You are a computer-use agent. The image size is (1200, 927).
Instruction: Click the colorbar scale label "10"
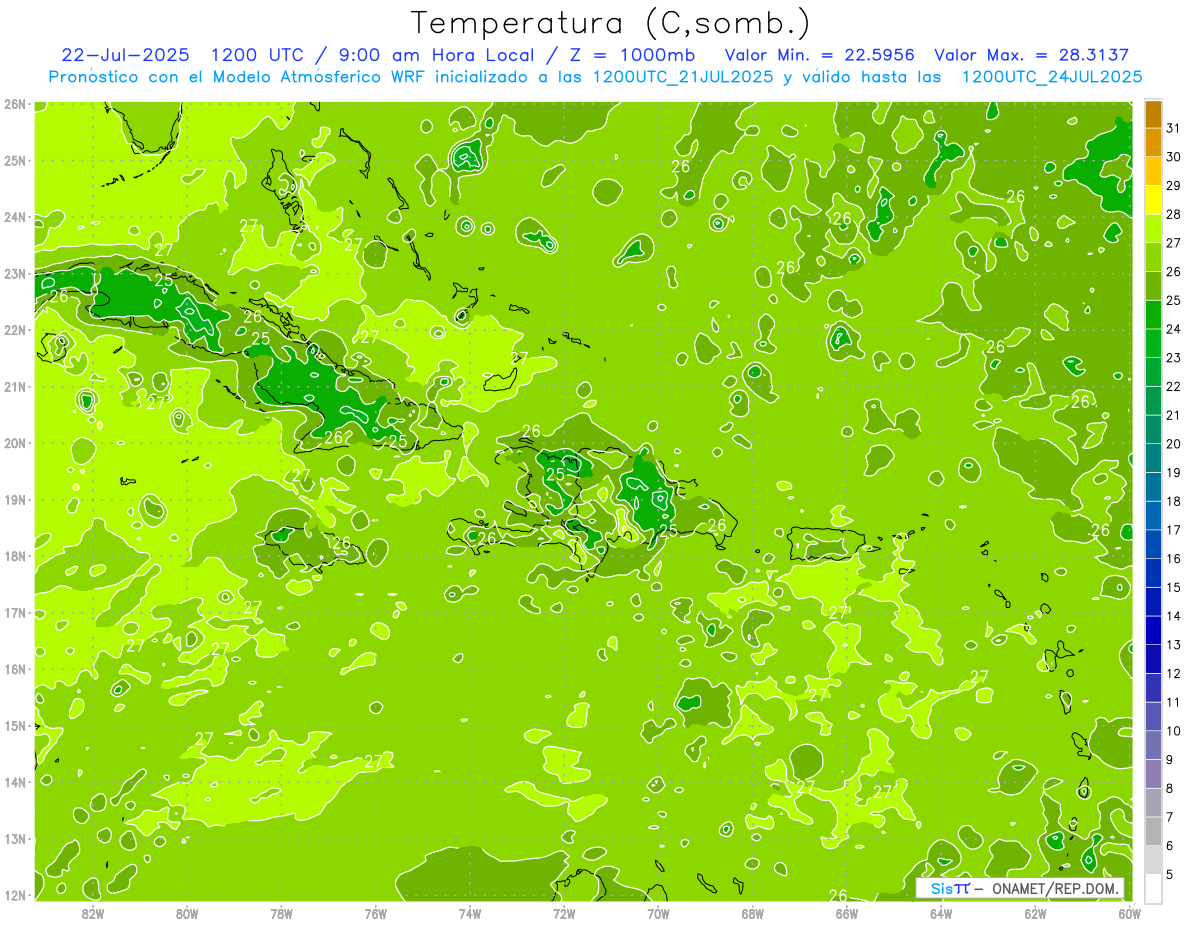click(1174, 730)
